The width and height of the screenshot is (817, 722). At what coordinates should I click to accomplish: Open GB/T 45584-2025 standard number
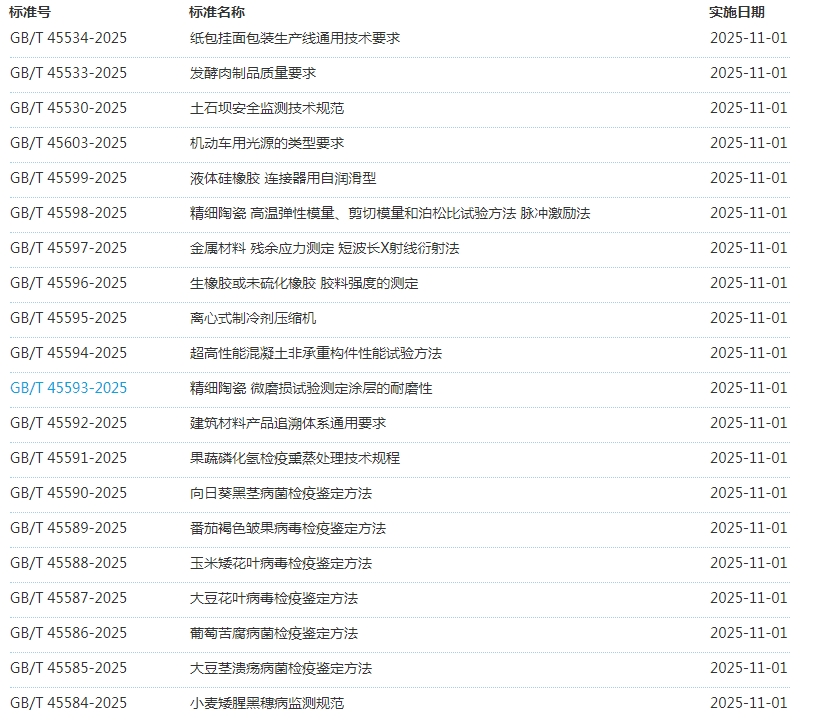coord(68,703)
